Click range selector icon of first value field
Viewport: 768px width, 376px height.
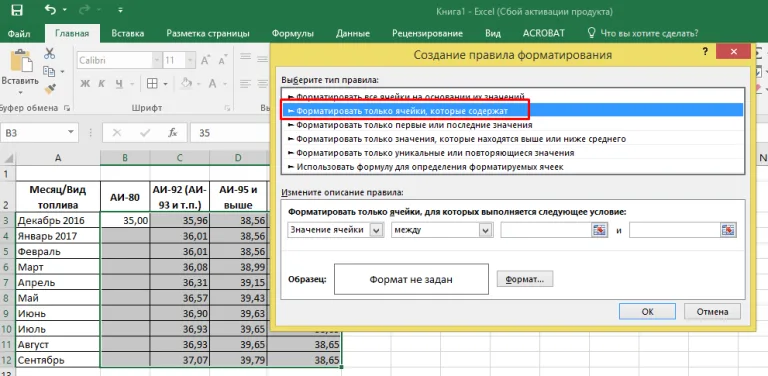600,230
